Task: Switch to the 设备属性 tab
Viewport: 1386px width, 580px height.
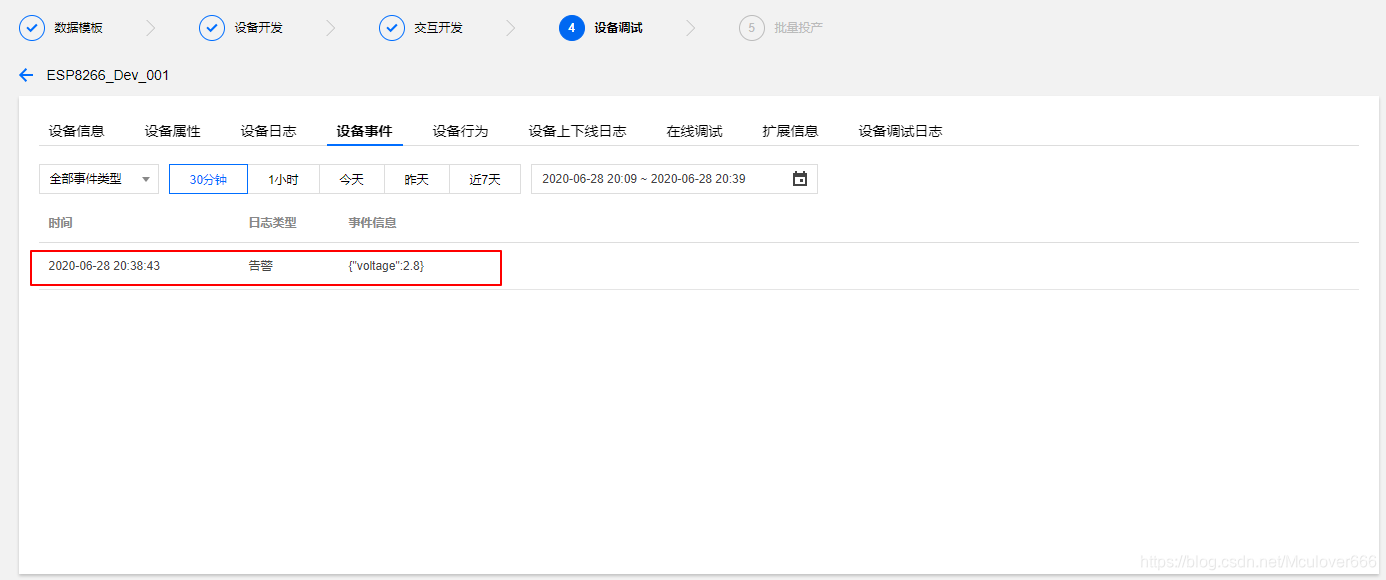Action: pos(173,131)
